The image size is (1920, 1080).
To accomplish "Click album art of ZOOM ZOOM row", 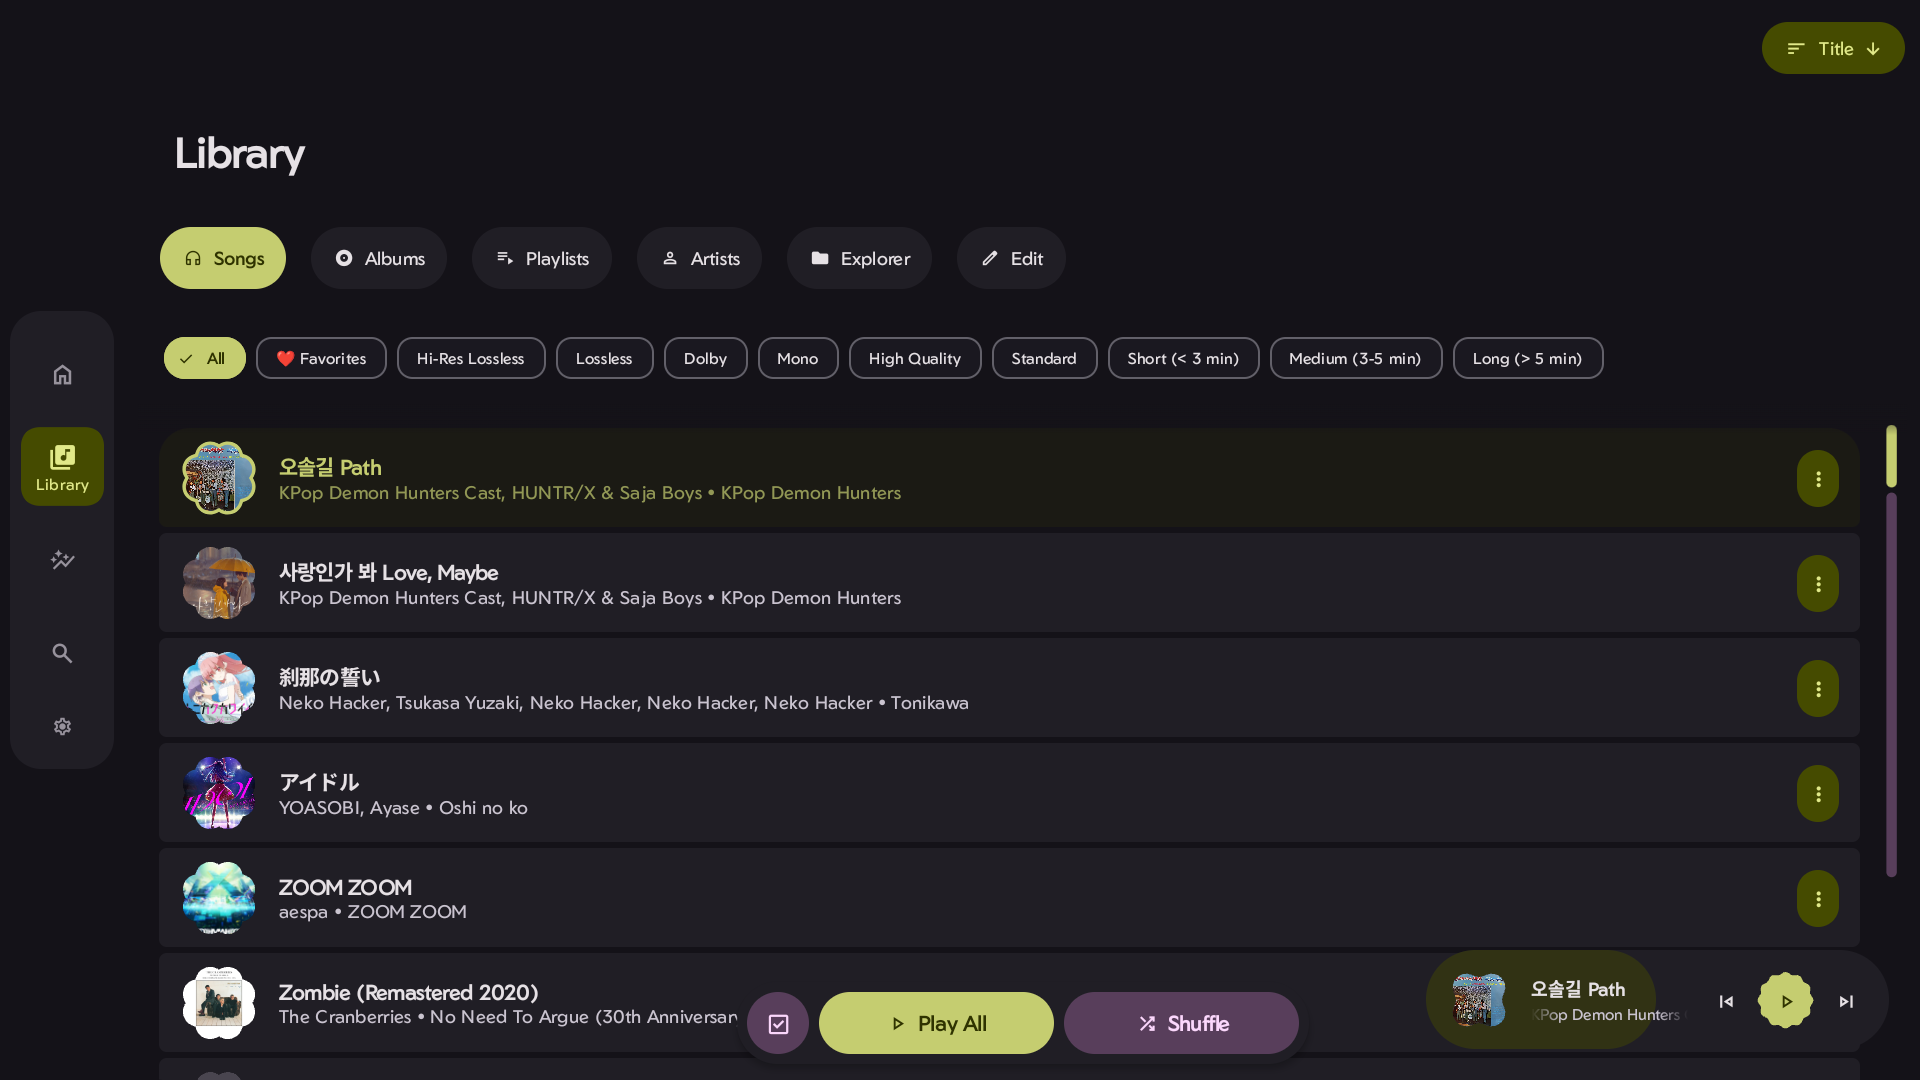I will (x=219, y=898).
